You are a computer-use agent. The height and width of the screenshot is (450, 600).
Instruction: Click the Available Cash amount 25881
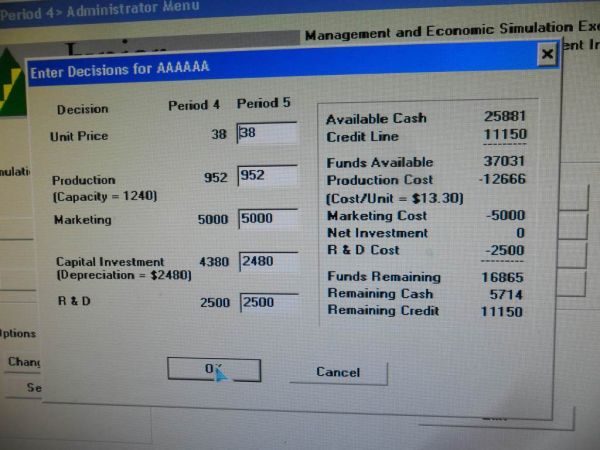tap(504, 118)
